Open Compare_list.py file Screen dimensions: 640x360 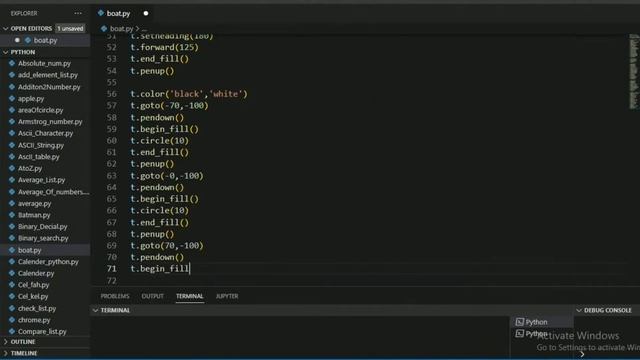(x=42, y=331)
